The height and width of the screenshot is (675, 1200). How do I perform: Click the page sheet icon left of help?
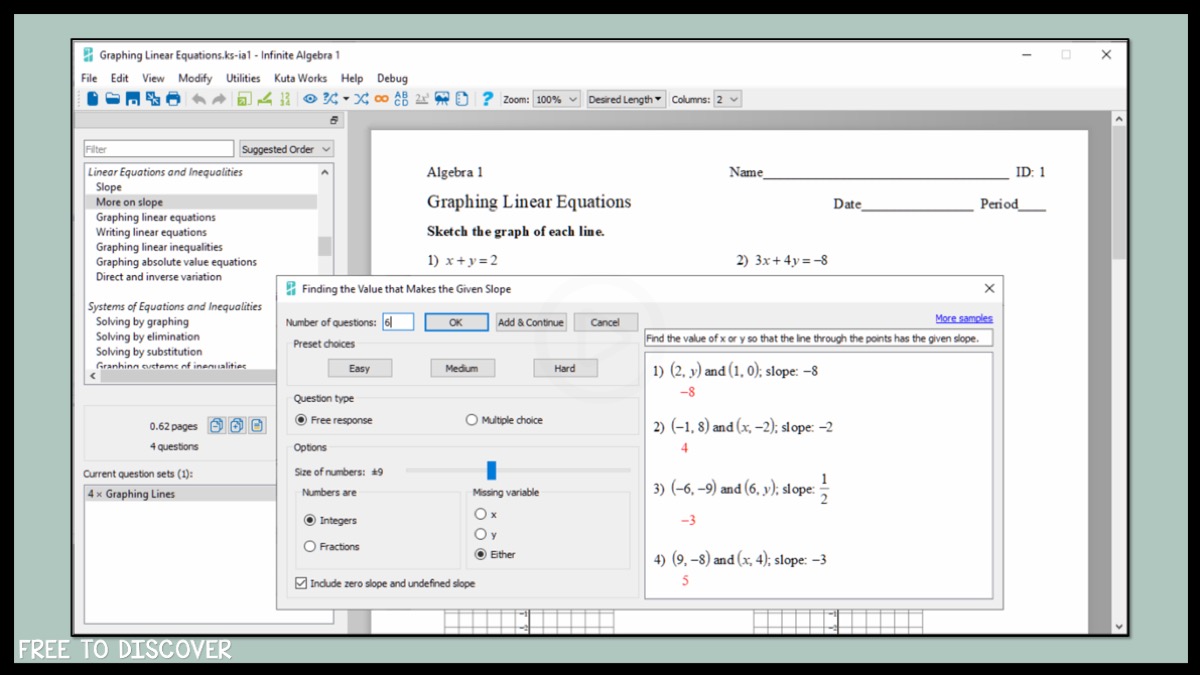pos(462,99)
